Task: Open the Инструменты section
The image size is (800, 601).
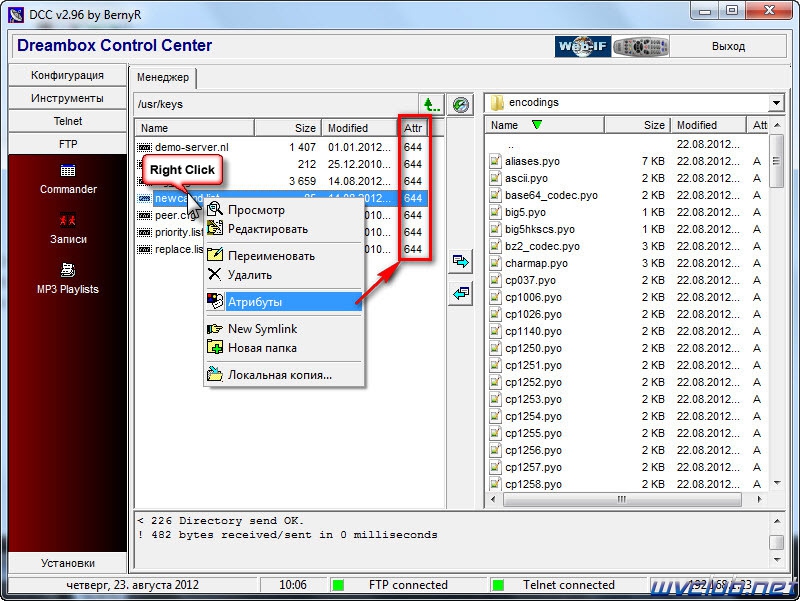Action: [x=67, y=98]
